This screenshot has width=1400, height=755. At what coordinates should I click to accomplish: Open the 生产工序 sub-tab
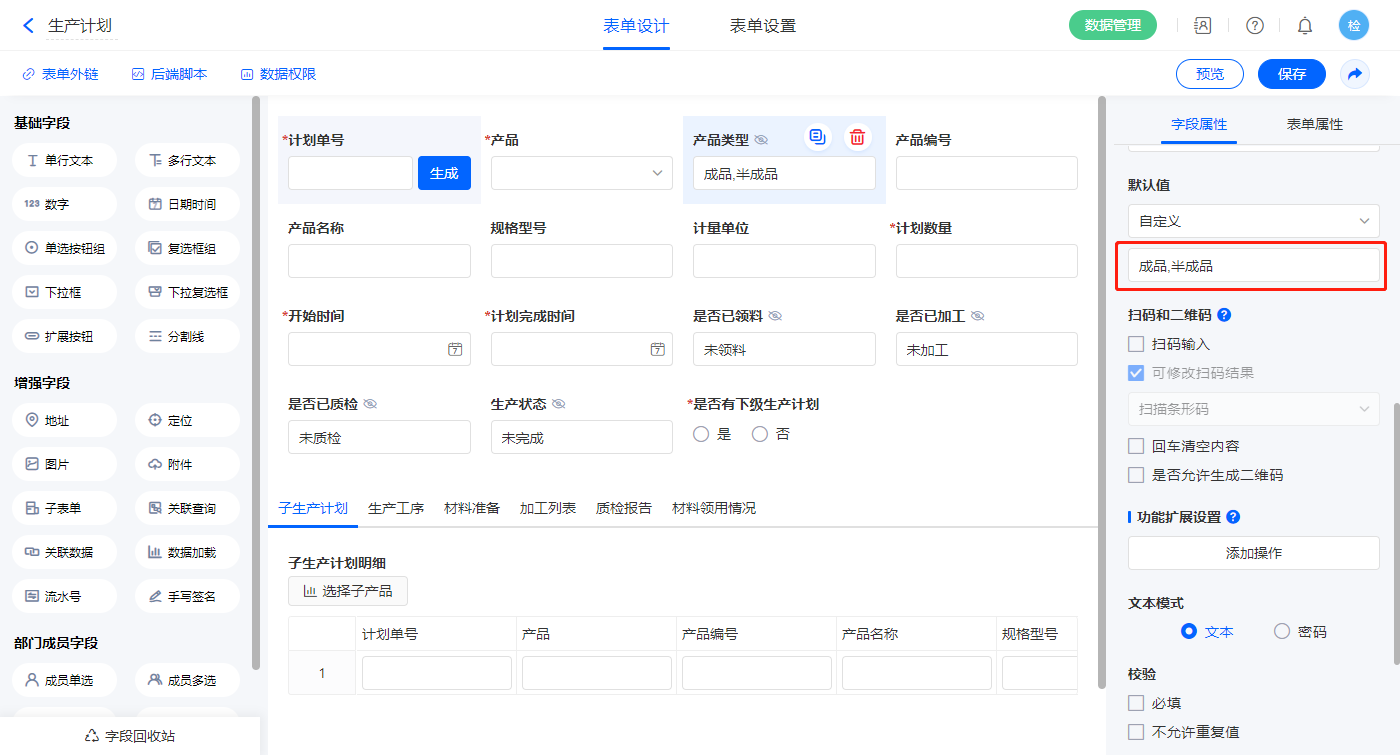[396, 508]
